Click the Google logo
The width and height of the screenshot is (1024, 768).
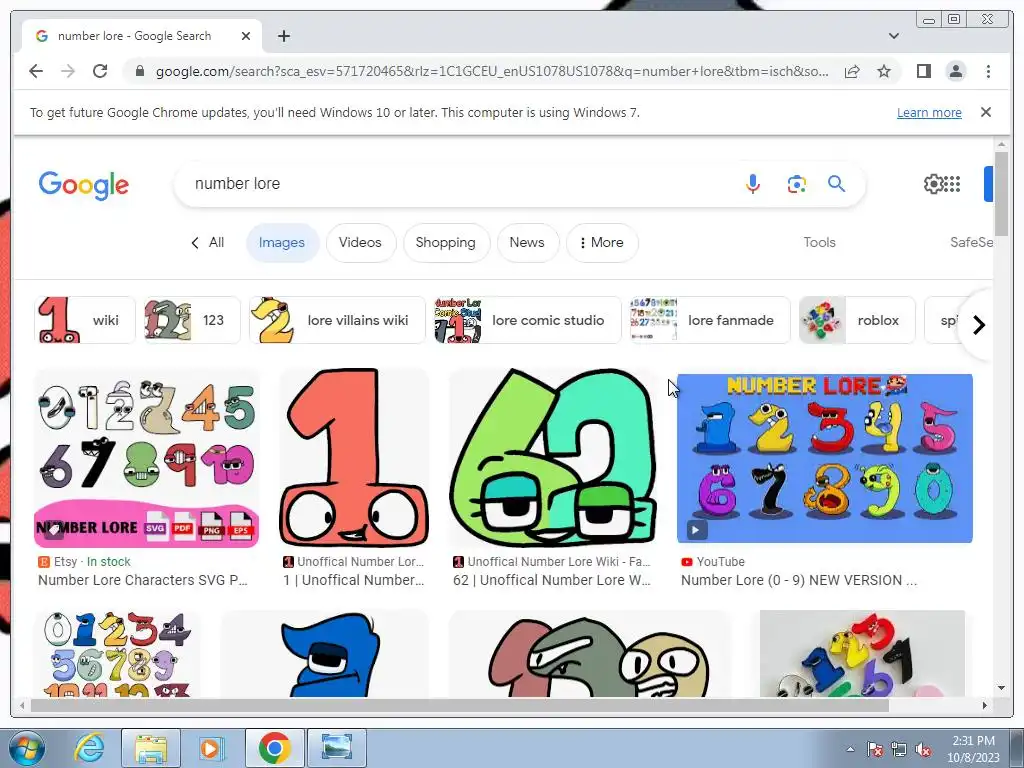coord(84,185)
